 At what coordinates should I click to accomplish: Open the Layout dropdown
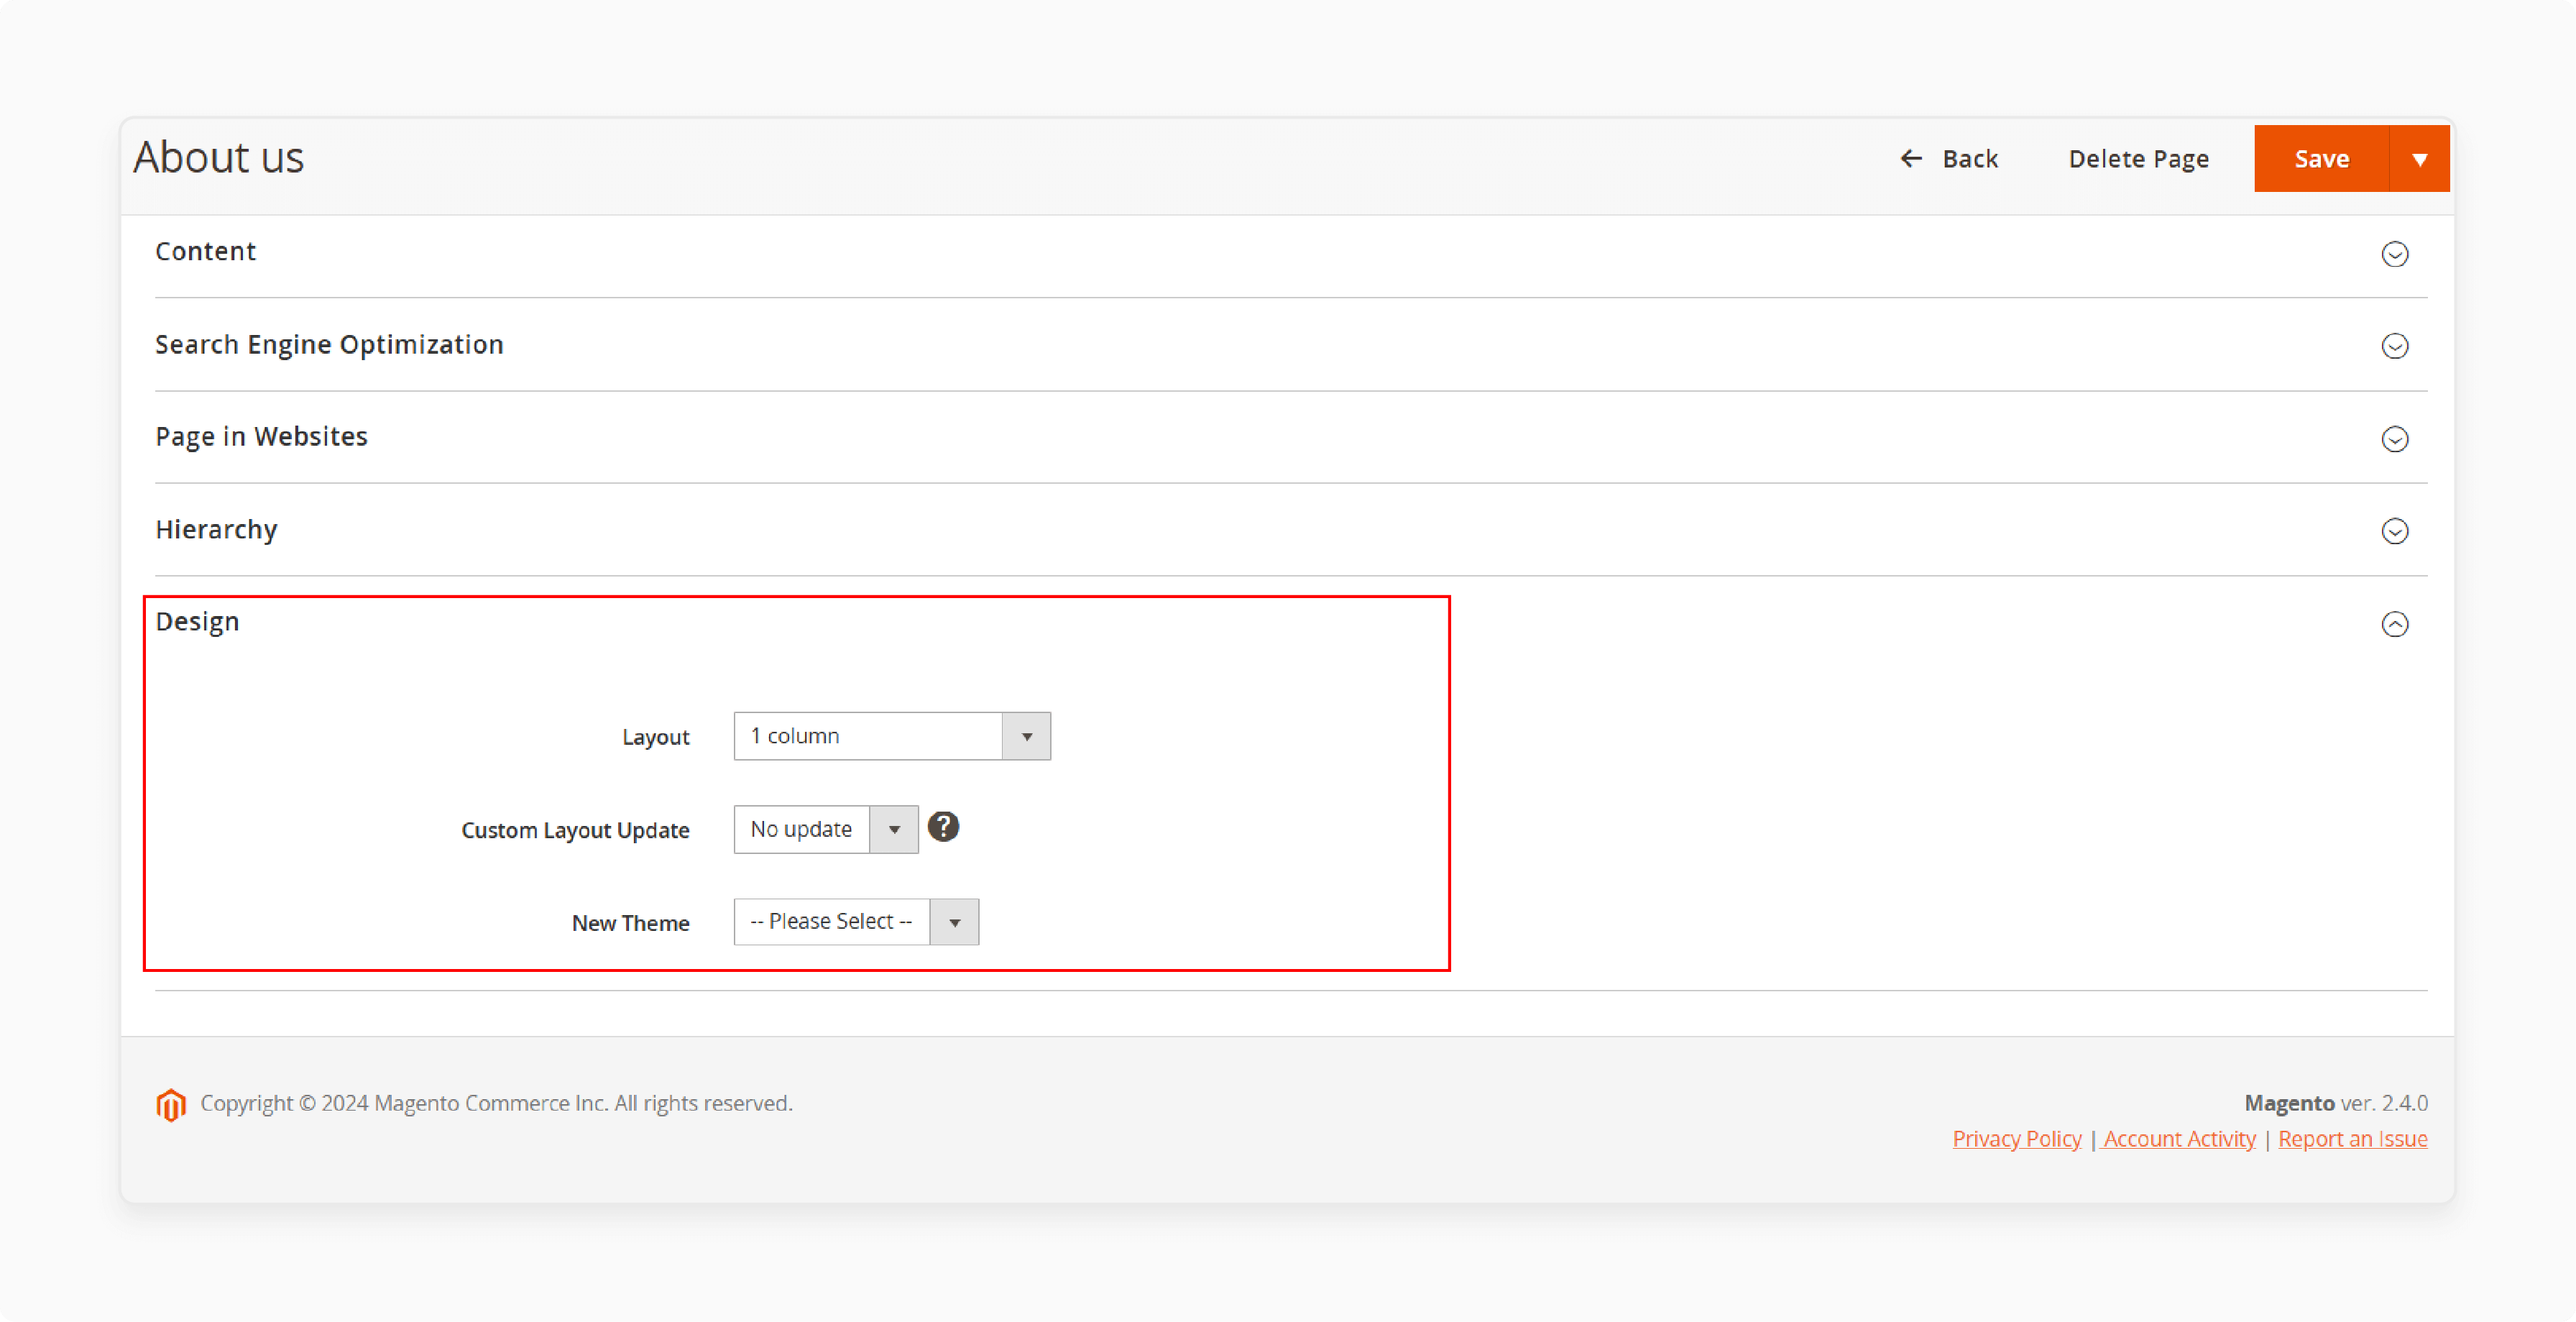(892, 736)
